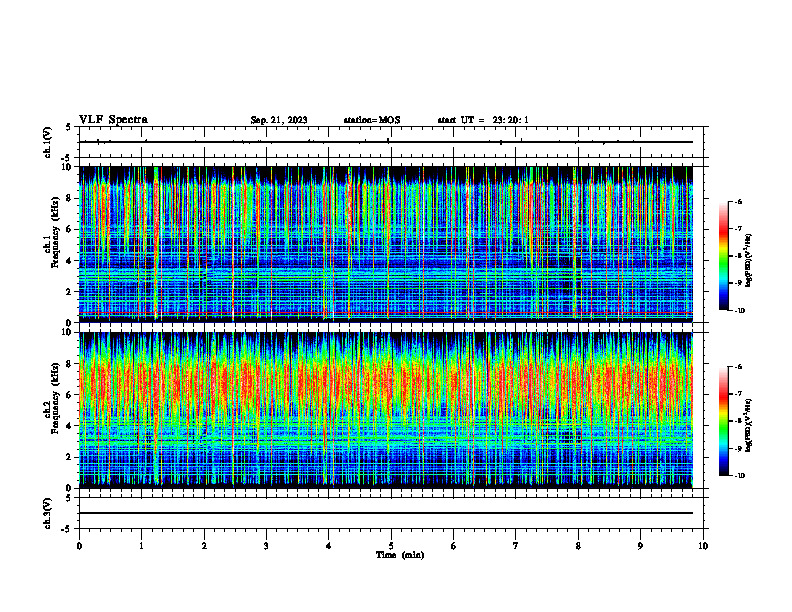Screen dimensions: 792x612
Task: Click time axis tick label "3"
Action: (x=266, y=546)
